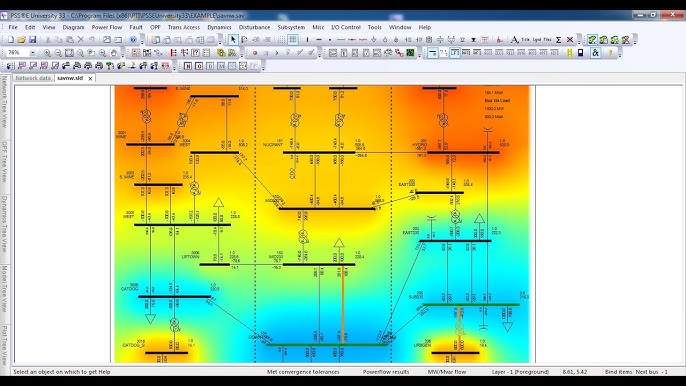Image resolution: width=686 pixels, height=386 pixels.
Task: Open the I/O Control menu
Action: click(x=346, y=27)
